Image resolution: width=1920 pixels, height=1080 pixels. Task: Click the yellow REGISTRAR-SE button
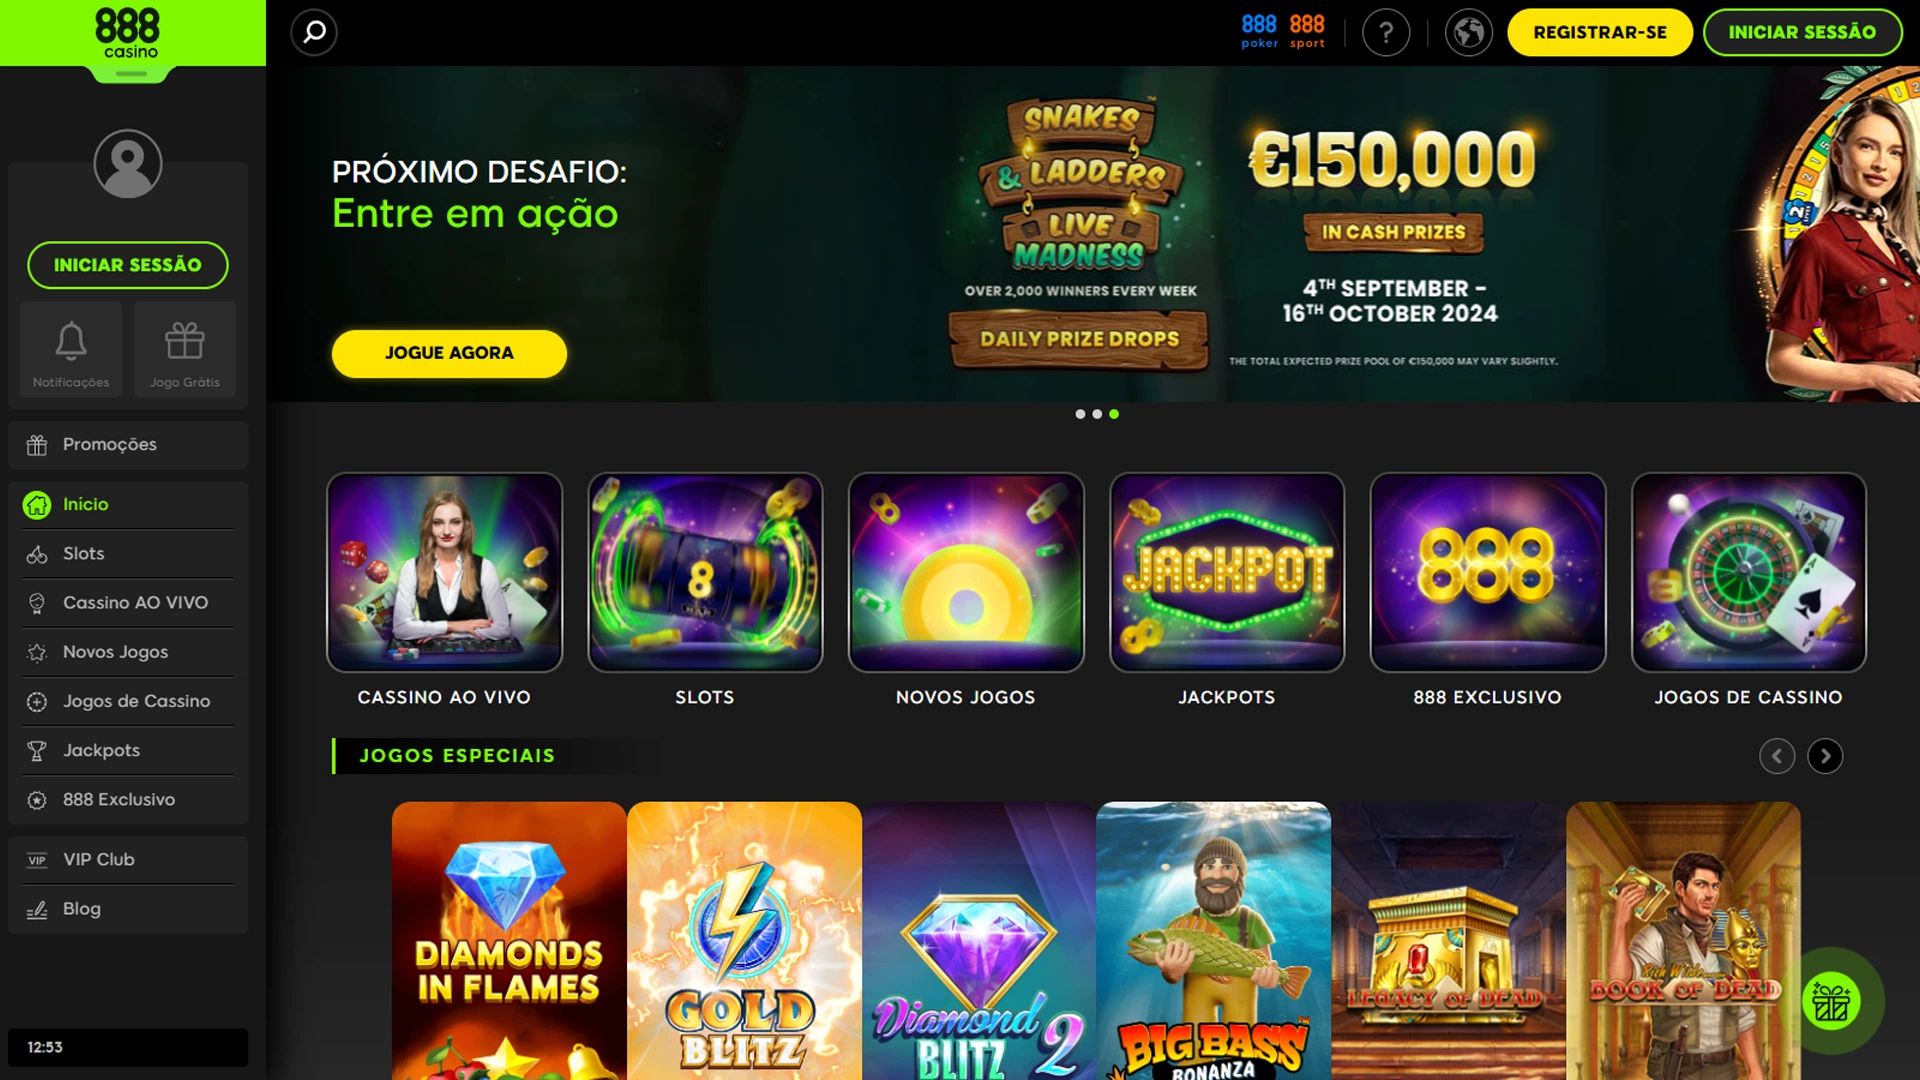click(1600, 32)
